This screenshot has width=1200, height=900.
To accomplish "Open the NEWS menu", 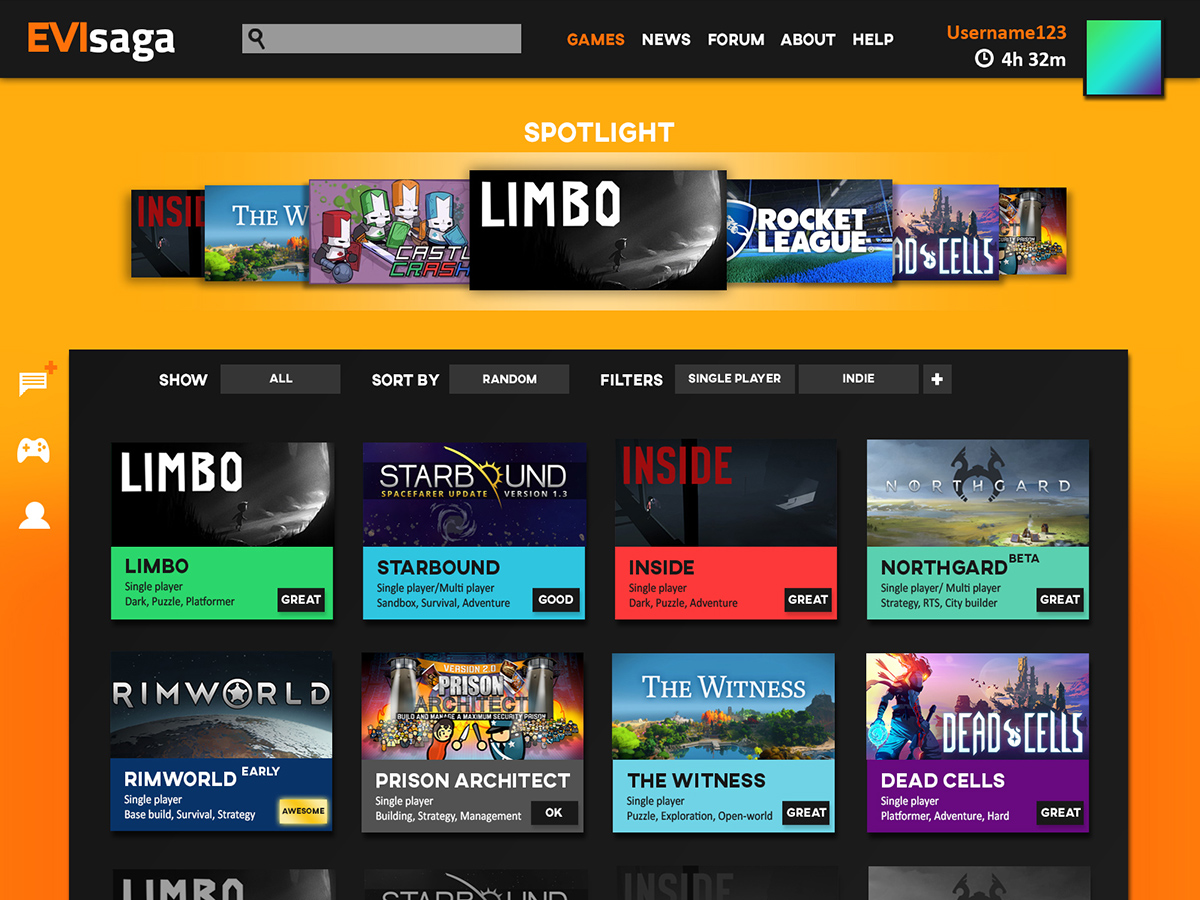I will tap(666, 40).
